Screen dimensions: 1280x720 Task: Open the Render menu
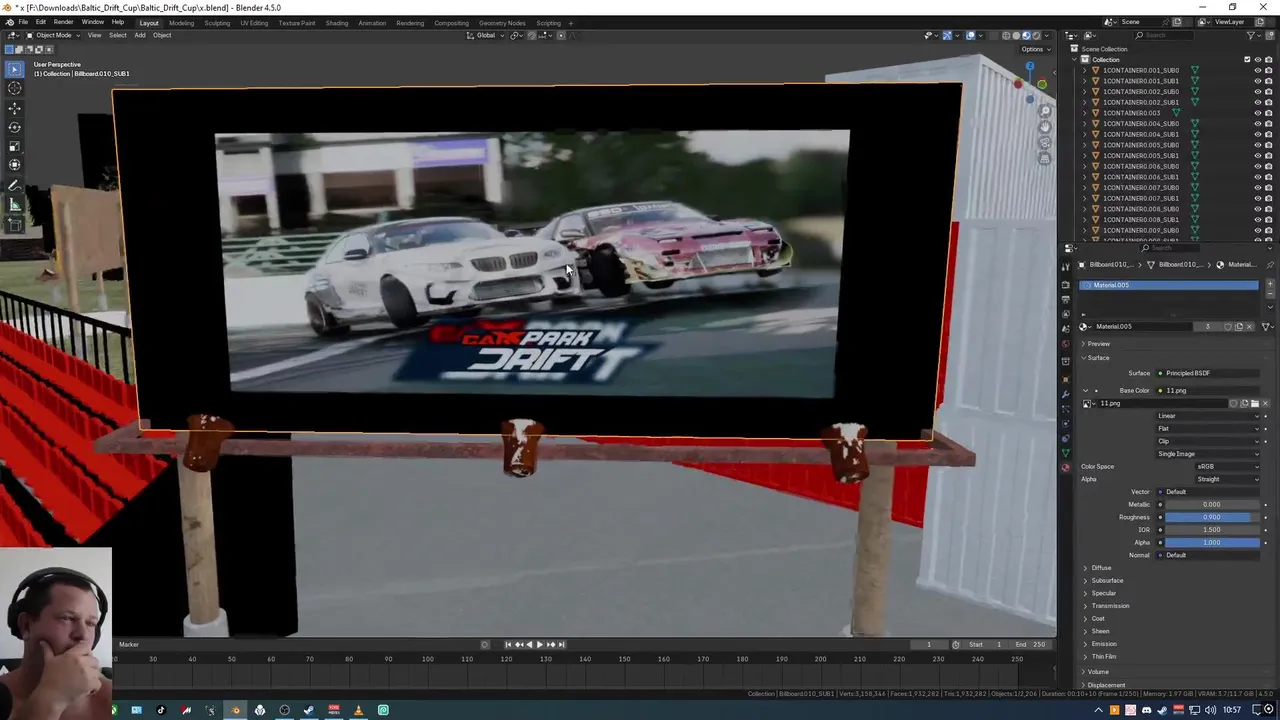pyautogui.click(x=63, y=22)
